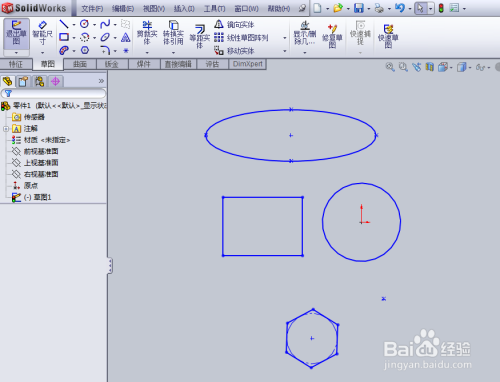This screenshot has width=500, height=382.
Task: Select the Circle sketch tool
Action: tap(84, 24)
